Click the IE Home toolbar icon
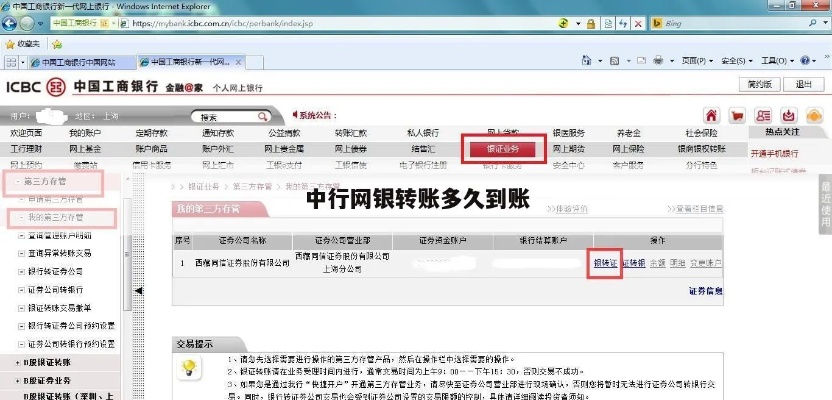This screenshot has height=400, width=832. pos(586,60)
